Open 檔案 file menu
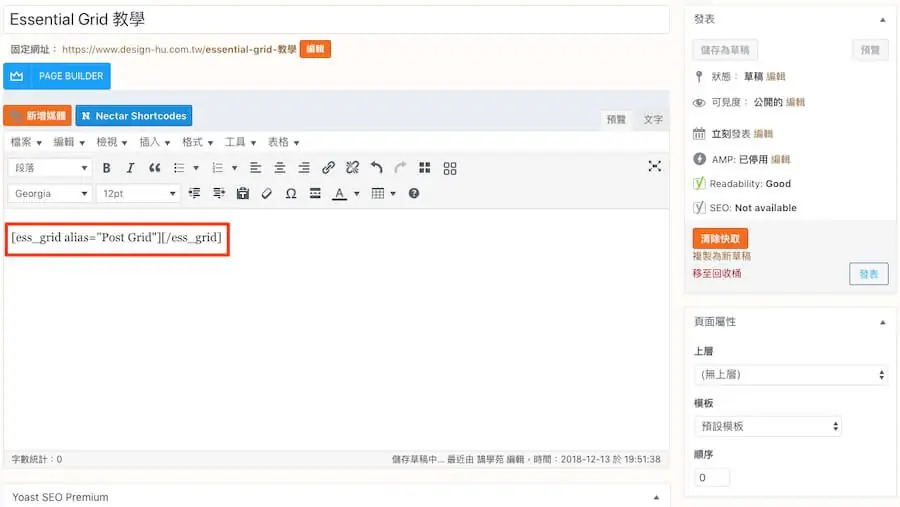Viewport: 900px width, 507px height. tap(26, 142)
